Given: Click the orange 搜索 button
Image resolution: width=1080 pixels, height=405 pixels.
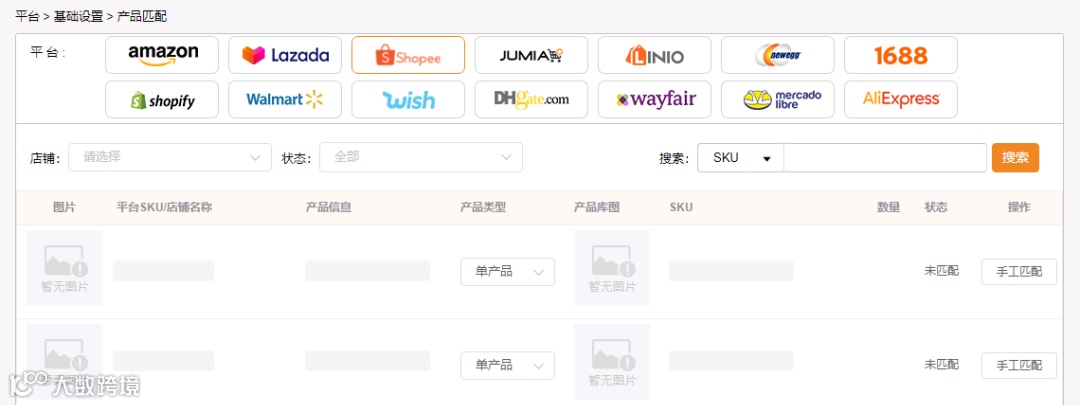Looking at the screenshot, I should coord(1015,158).
